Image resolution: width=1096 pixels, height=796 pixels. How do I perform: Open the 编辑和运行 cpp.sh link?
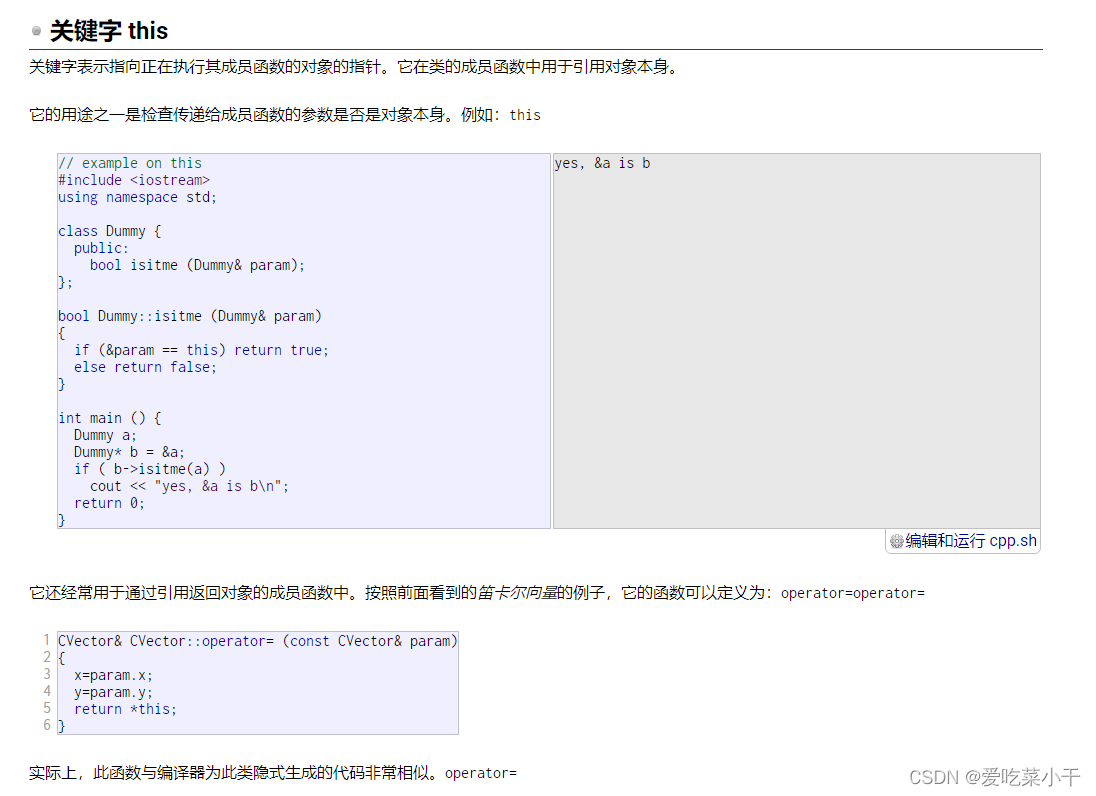(970, 541)
